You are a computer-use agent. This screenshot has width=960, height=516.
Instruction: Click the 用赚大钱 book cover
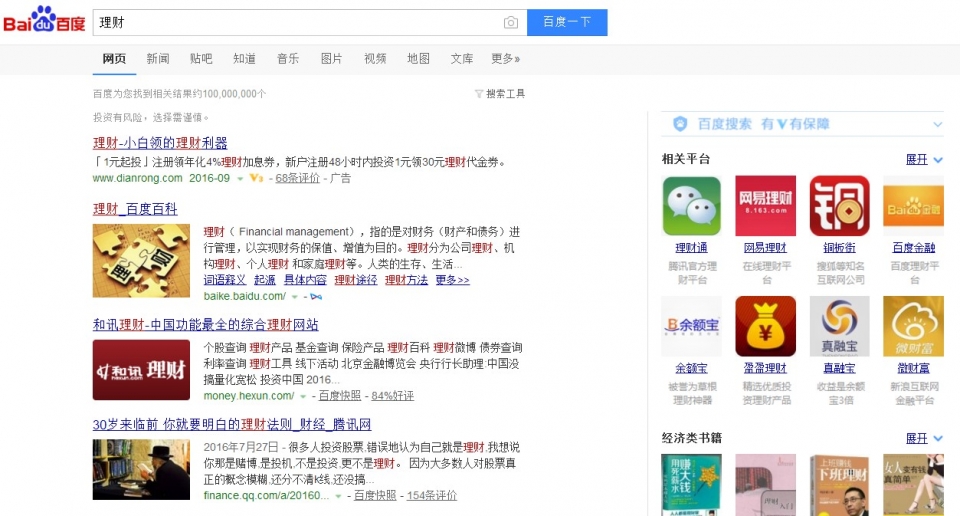click(x=692, y=485)
